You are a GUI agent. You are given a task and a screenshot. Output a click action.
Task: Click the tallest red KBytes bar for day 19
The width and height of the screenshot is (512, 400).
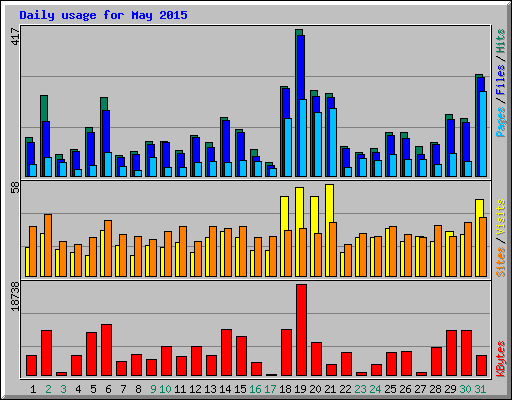click(x=301, y=330)
